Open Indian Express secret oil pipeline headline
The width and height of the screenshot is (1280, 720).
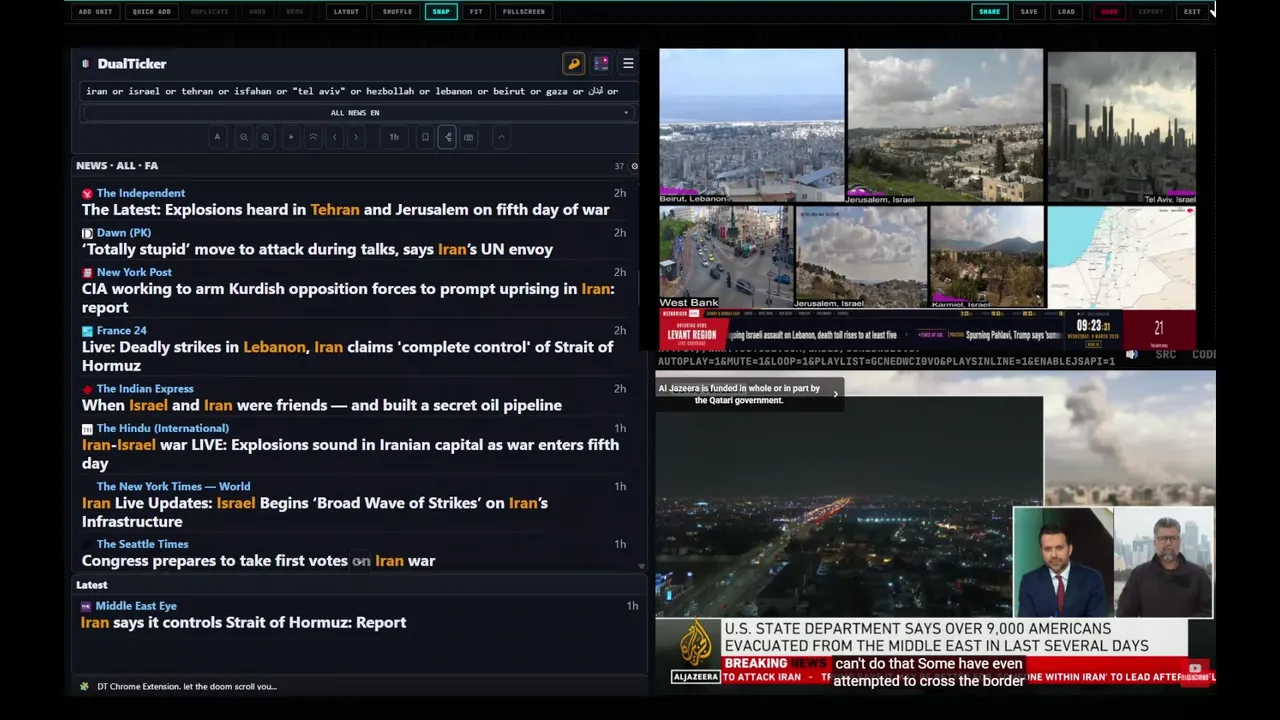click(x=322, y=406)
